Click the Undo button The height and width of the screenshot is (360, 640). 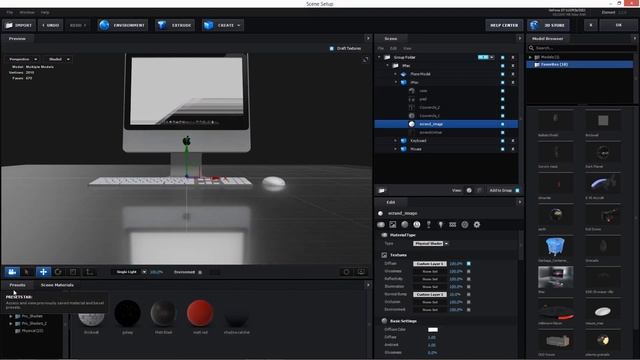tap(51, 25)
